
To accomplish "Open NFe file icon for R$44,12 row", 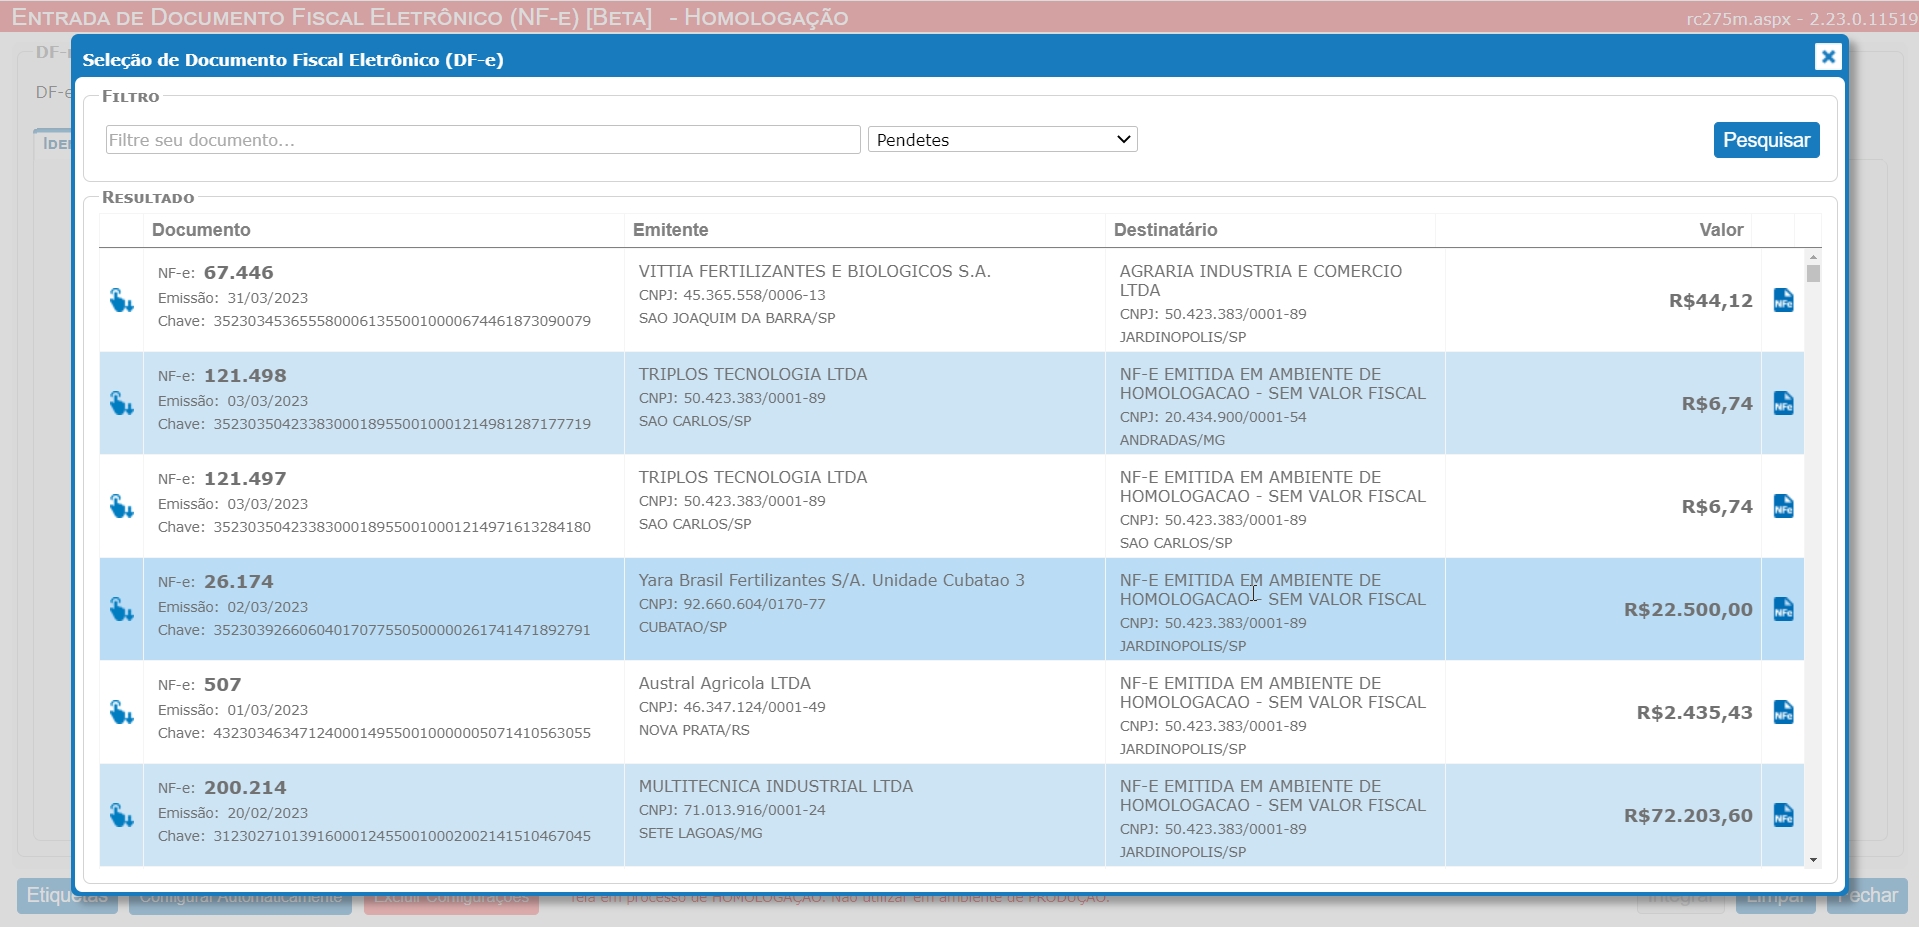I will (x=1783, y=300).
